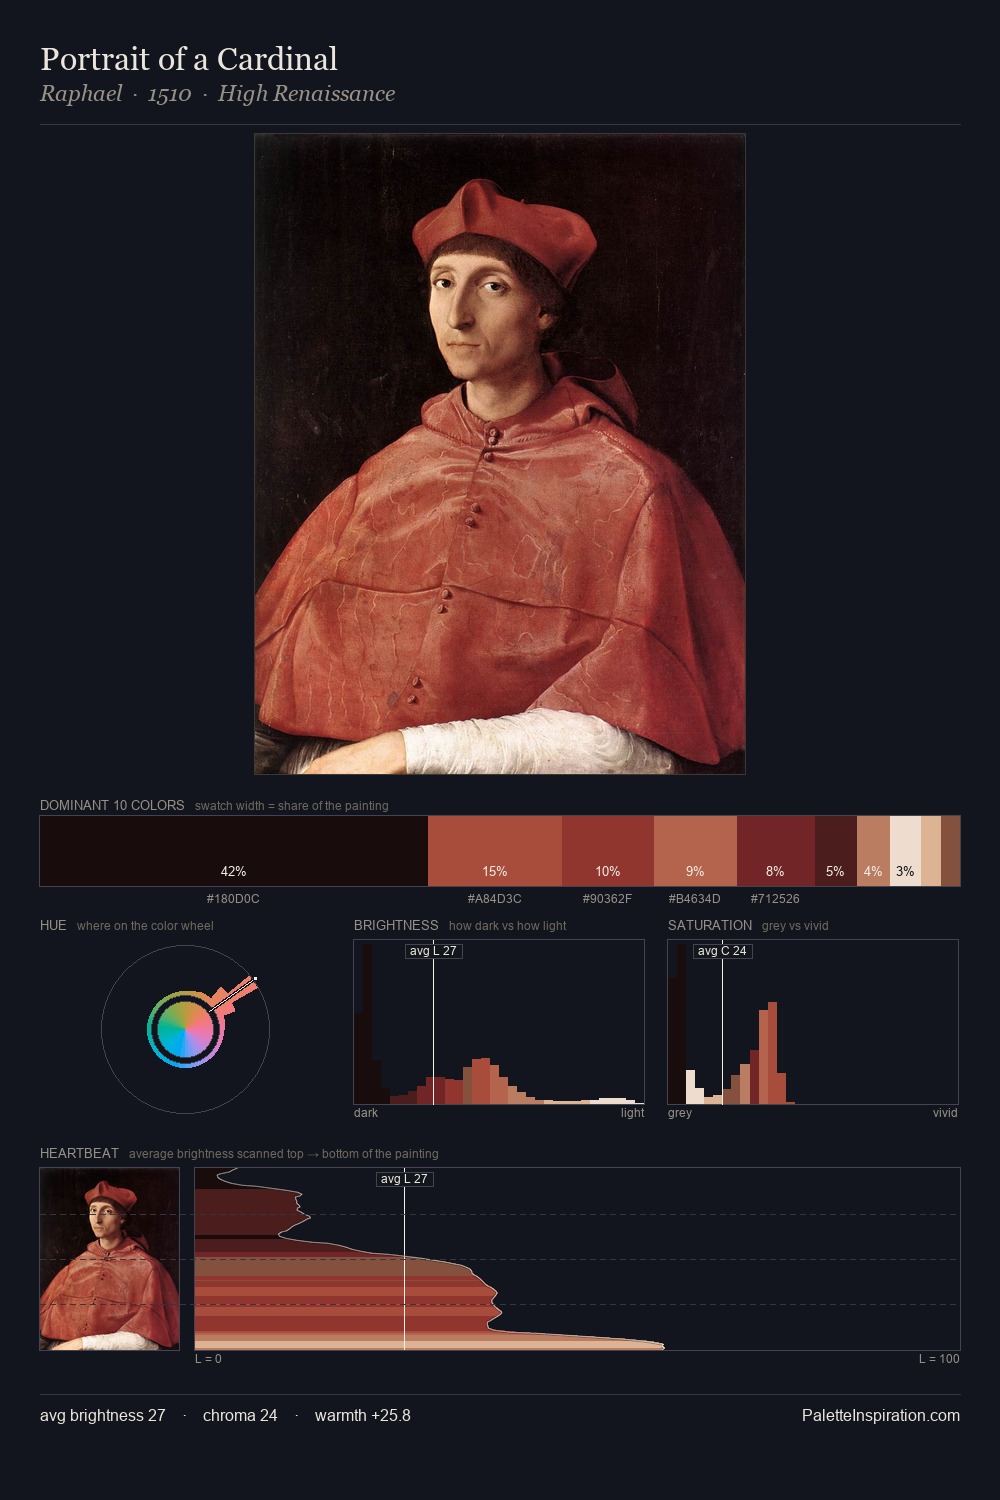Click the title 'Portrait of a Cardinal'
The width and height of the screenshot is (1000, 1500).
pos(189,59)
